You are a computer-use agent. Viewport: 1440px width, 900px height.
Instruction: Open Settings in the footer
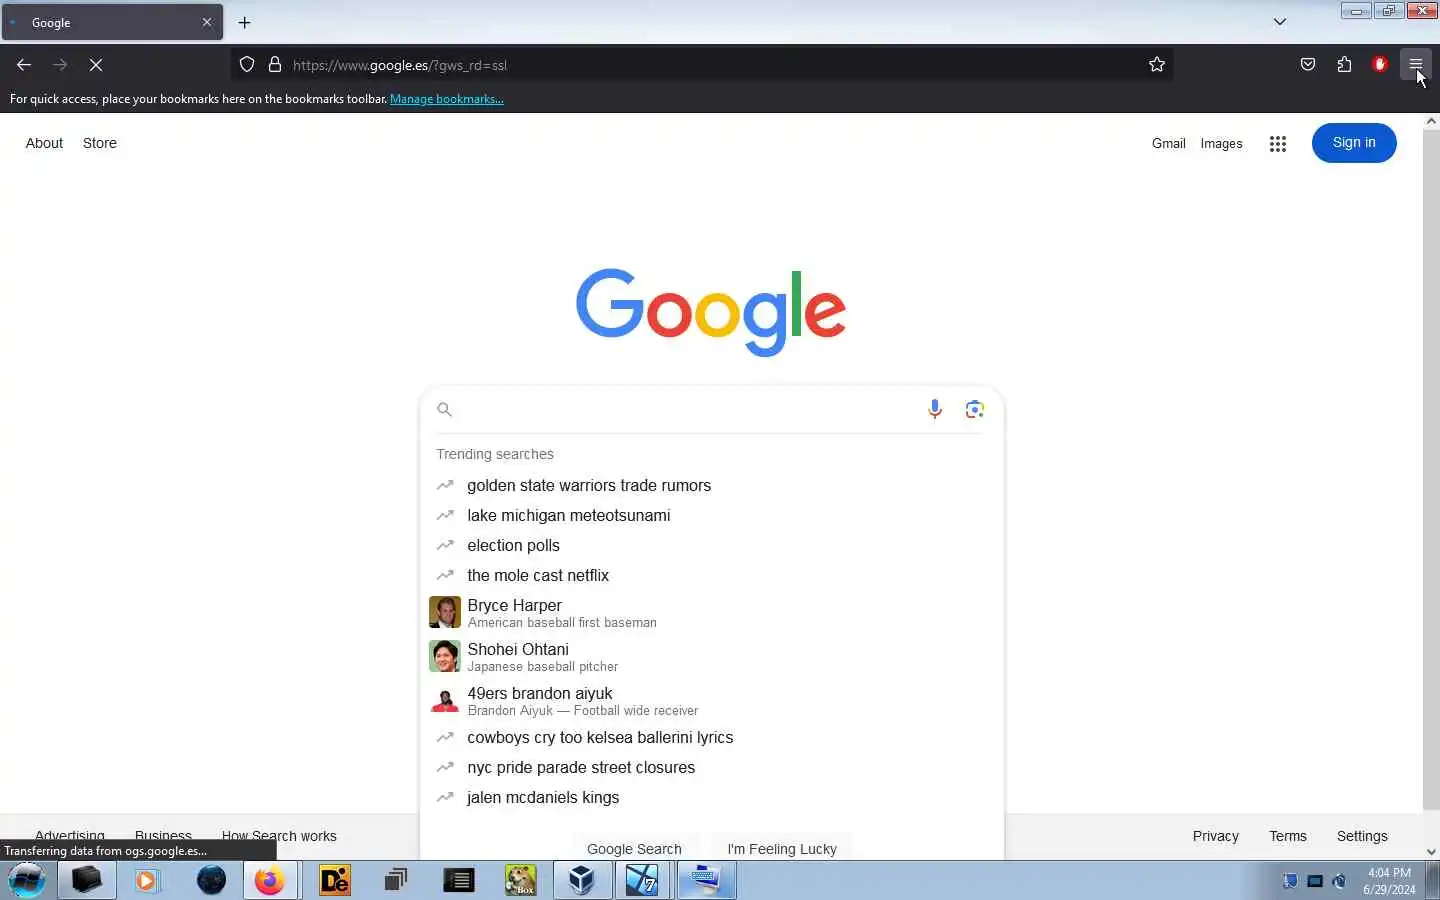[x=1362, y=836]
